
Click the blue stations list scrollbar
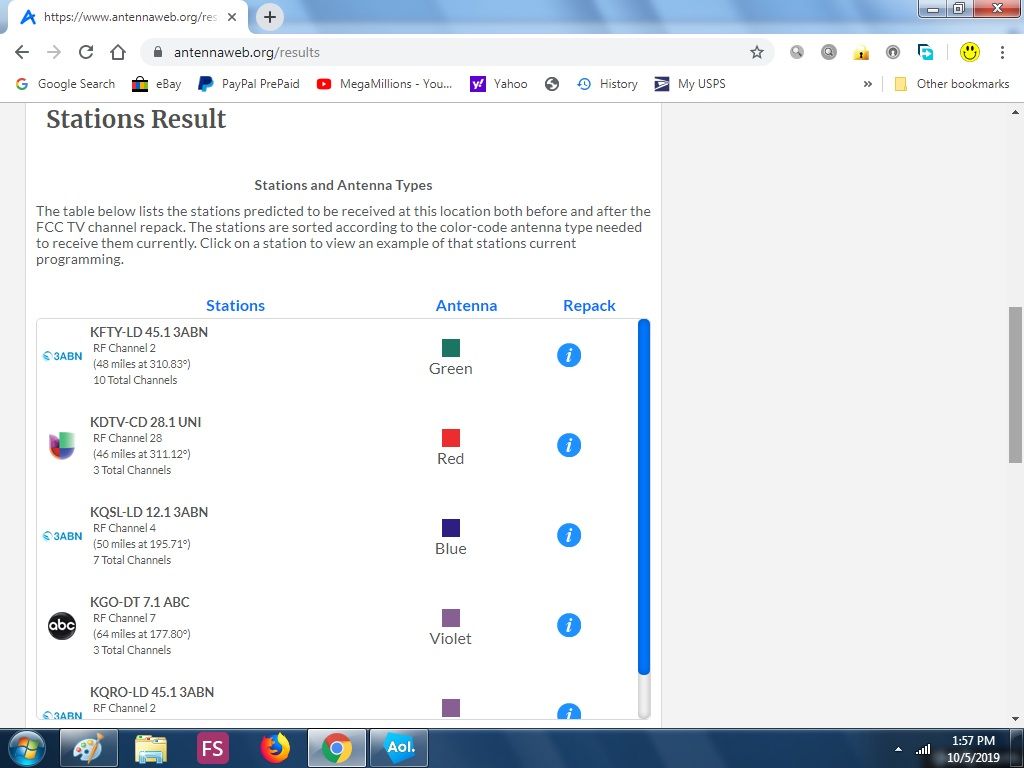[x=644, y=496]
